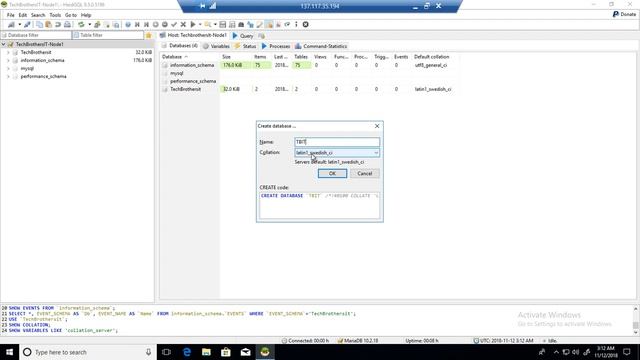Image resolution: width=640 pixels, height=360 pixels.
Task: Click Cancel in Create database dialog
Action: tap(364, 173)
